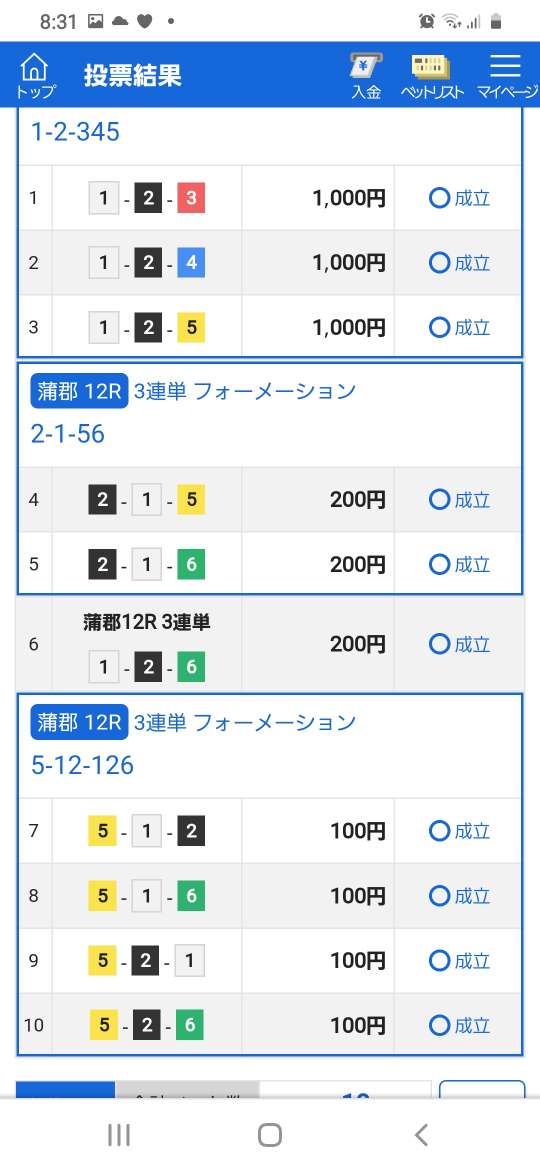Tap Android recent apps button
The height and width of the screenshot is (1170, 540).
[119, 1135]
